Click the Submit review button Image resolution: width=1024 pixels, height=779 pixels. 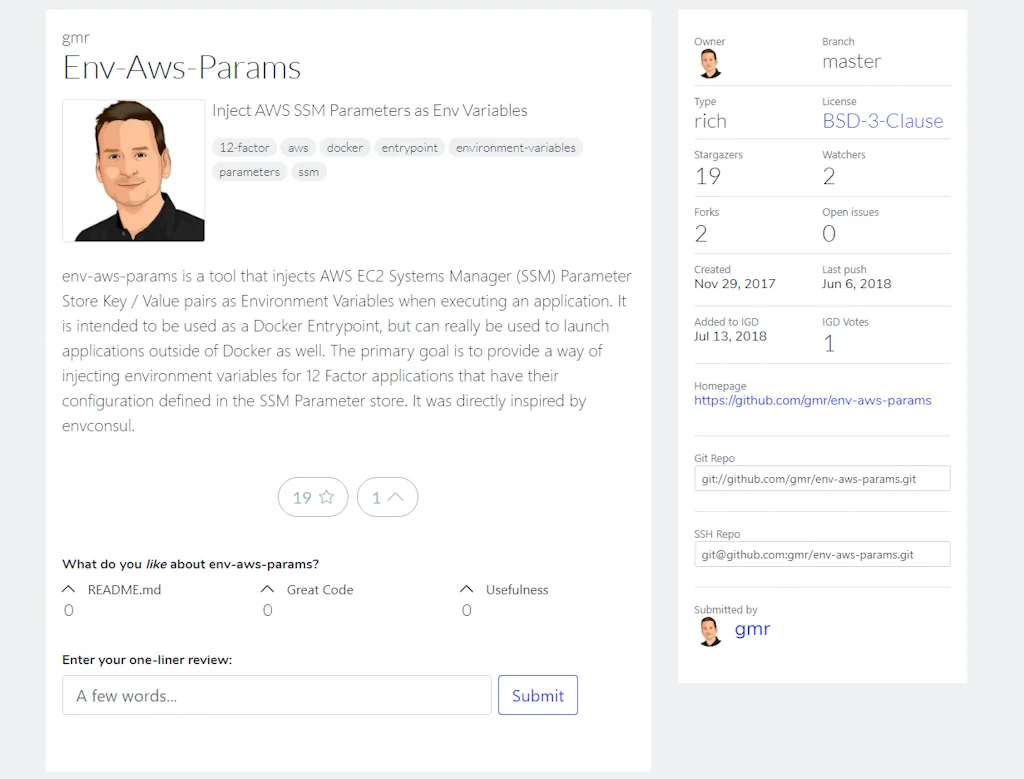coord(537,695)
